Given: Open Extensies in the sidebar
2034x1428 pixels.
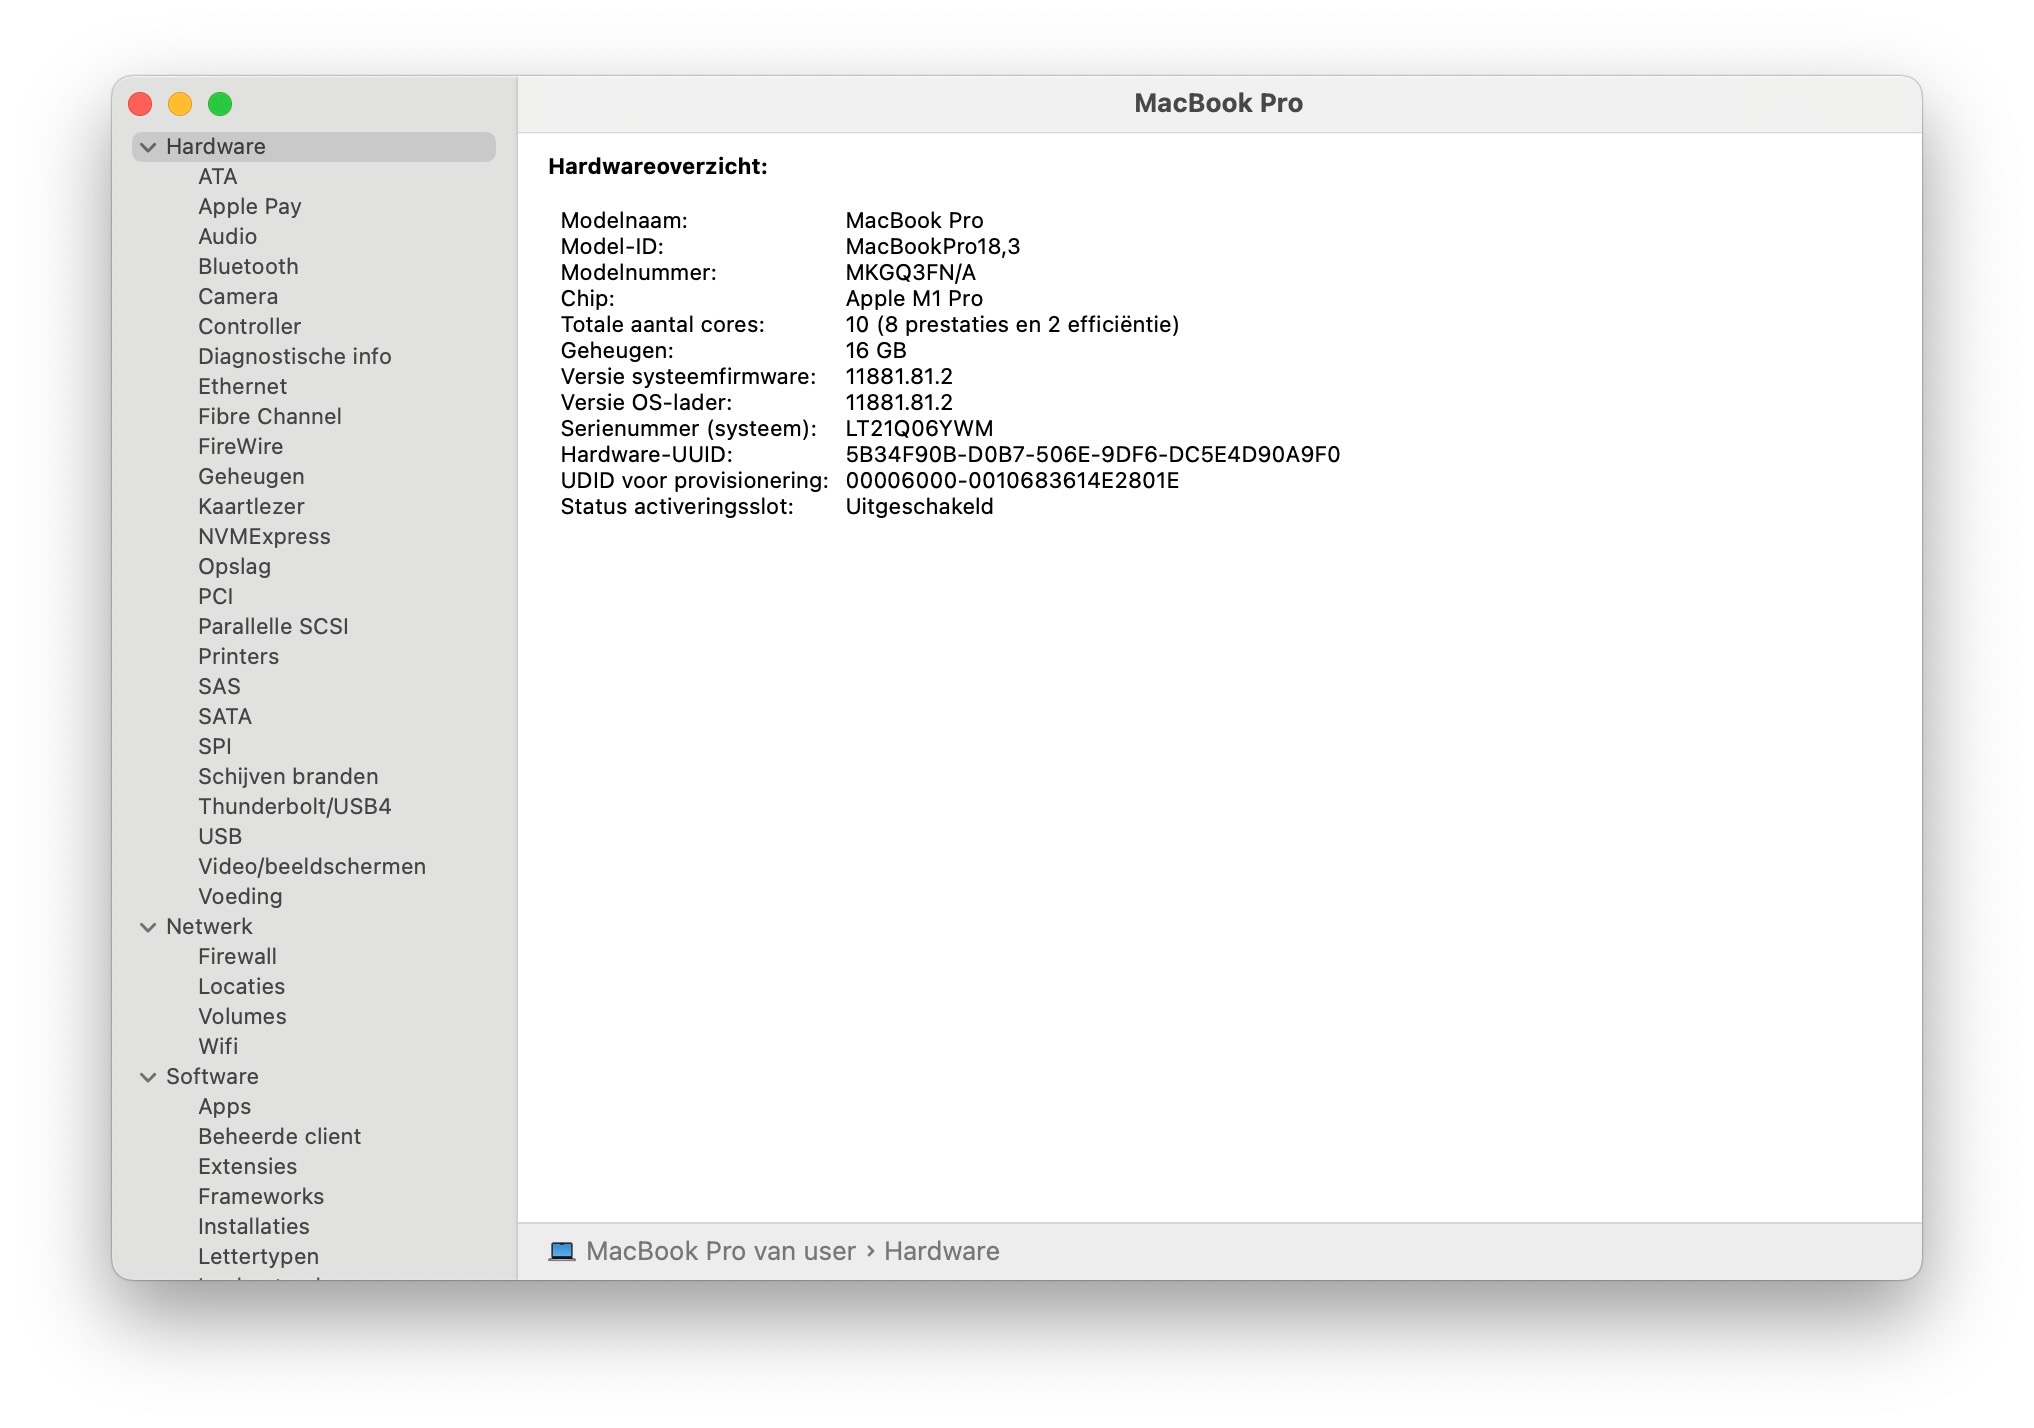Looking at the screenshot, I should coord(247,1167).
